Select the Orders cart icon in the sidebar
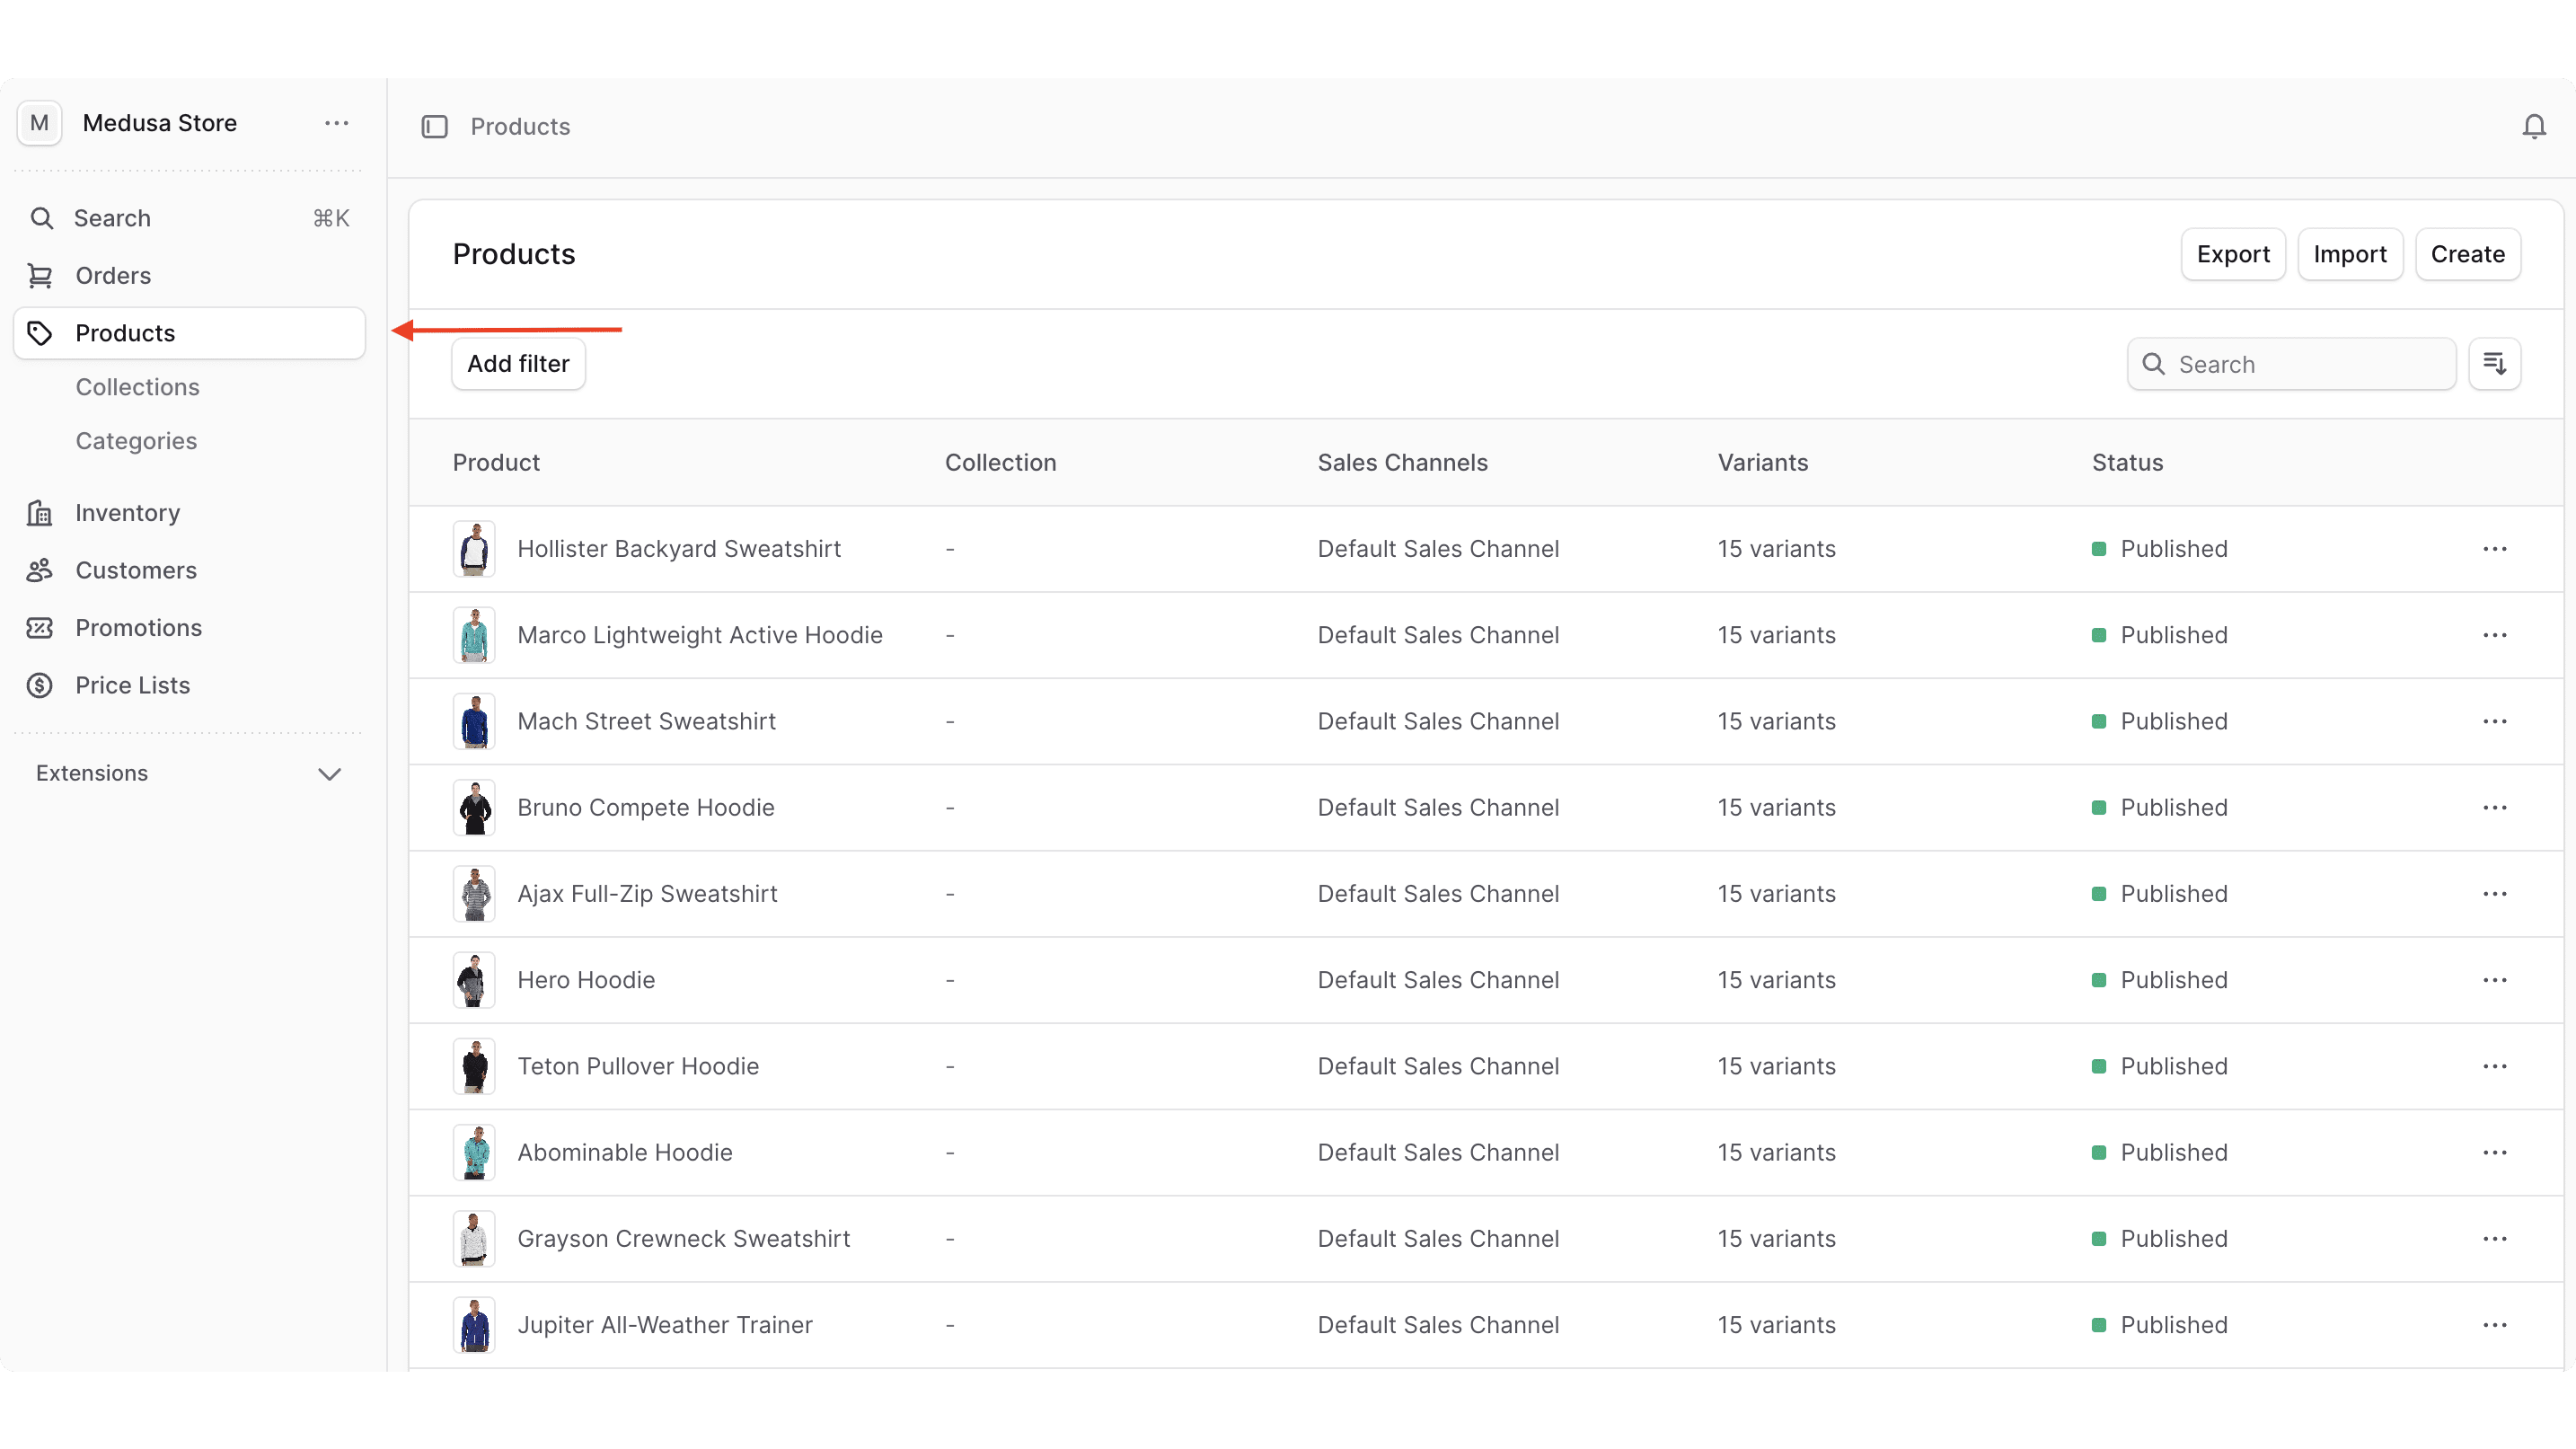This screenshot has width=2576, height=1449. pos(41,276)
